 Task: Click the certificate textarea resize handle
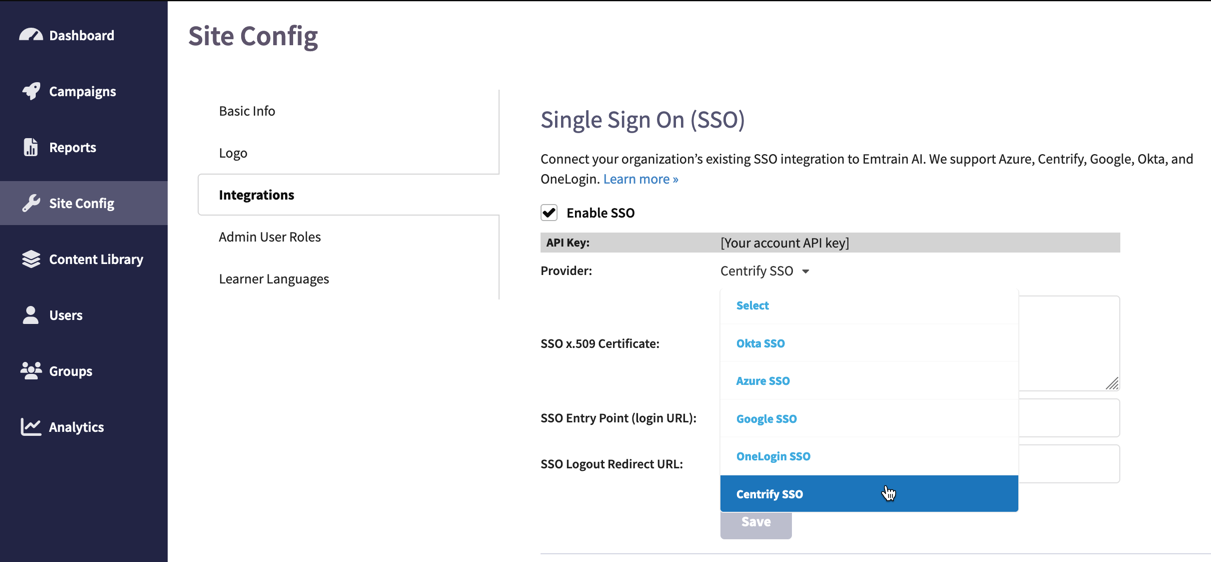pos(1112,383)
